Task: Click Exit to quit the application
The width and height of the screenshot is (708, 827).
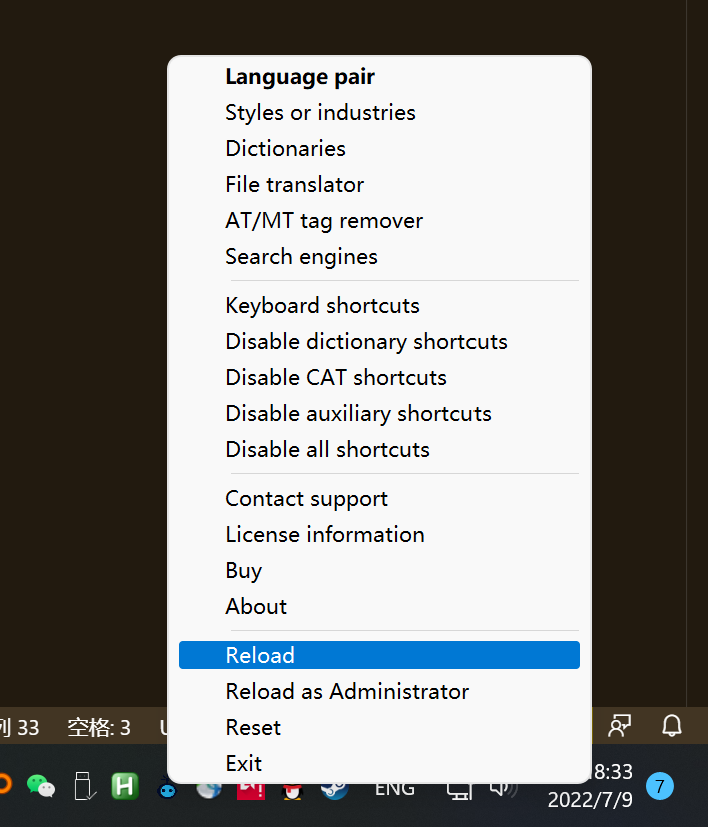Action: (244, 763)
